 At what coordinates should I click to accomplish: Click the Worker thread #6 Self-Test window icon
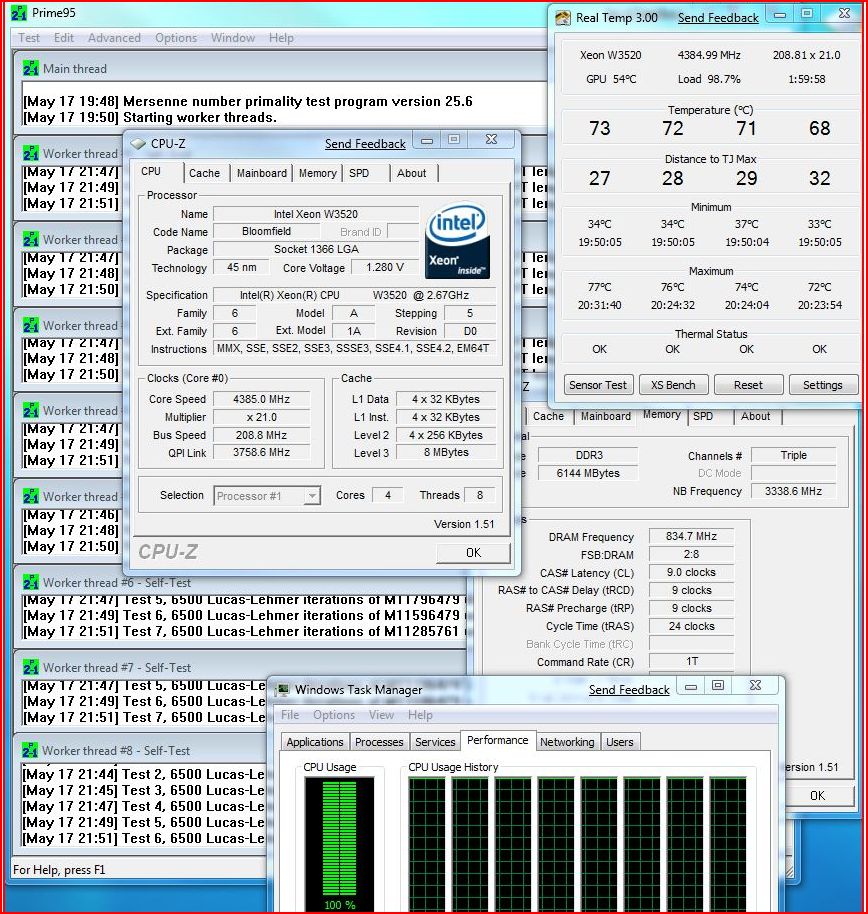click(x=31, y=582)
